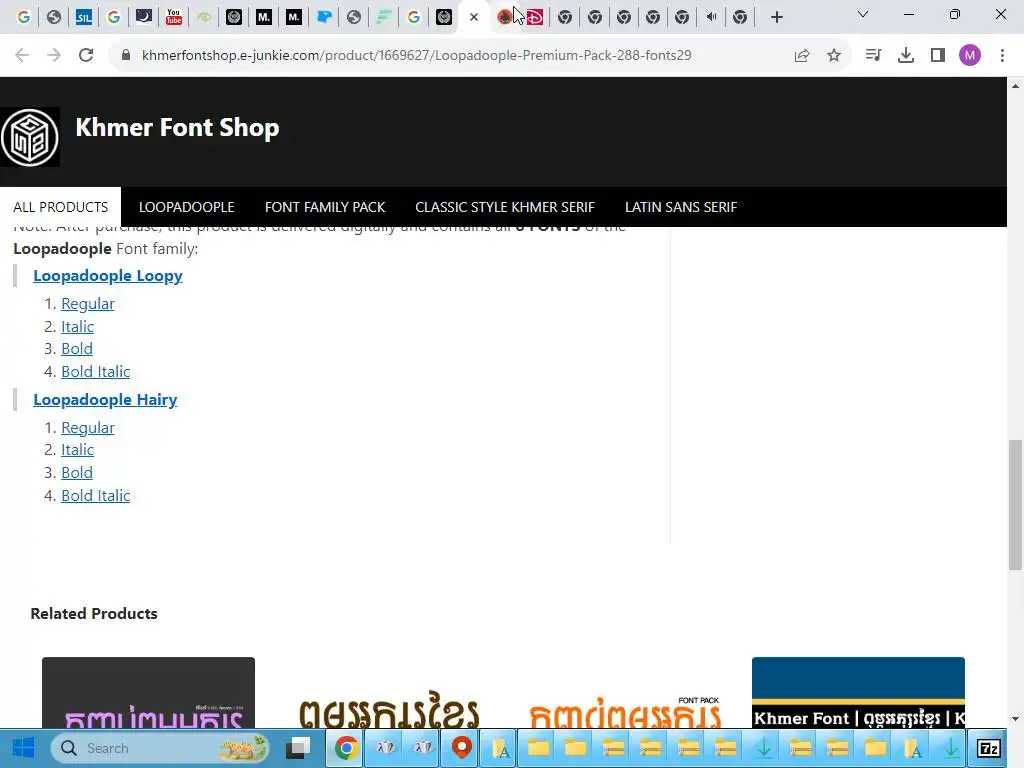This screenshot has width=1024, height=768.
Task: Click the page vertical scrollbar thumb
Action: coord(1015,505)
